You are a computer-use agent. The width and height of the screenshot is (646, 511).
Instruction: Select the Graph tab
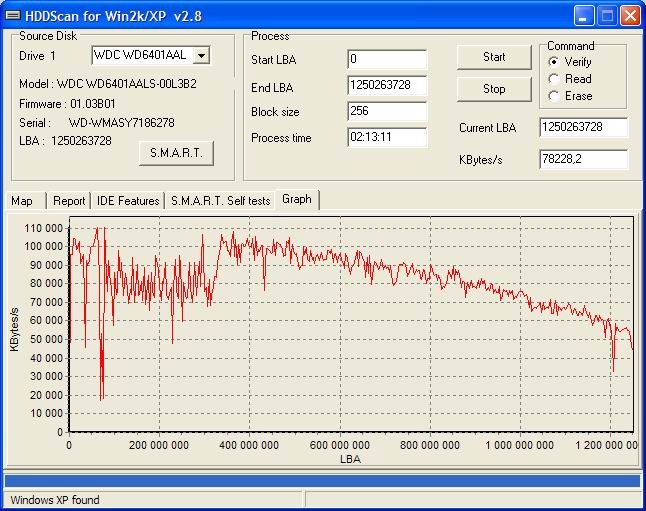[x=297, y=199]
